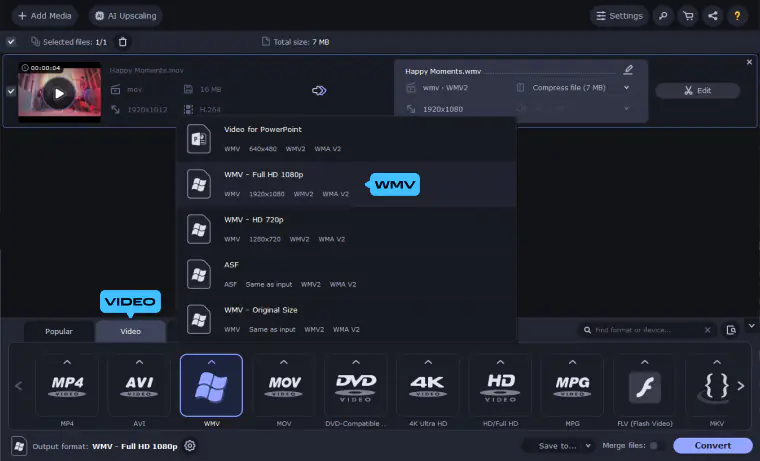Click the detect device icon beside search

(x=731, y=330)
